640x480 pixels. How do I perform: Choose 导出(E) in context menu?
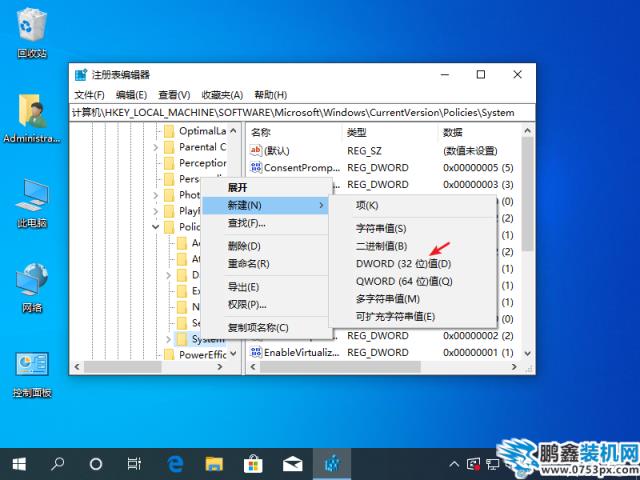tap(267, 287)
